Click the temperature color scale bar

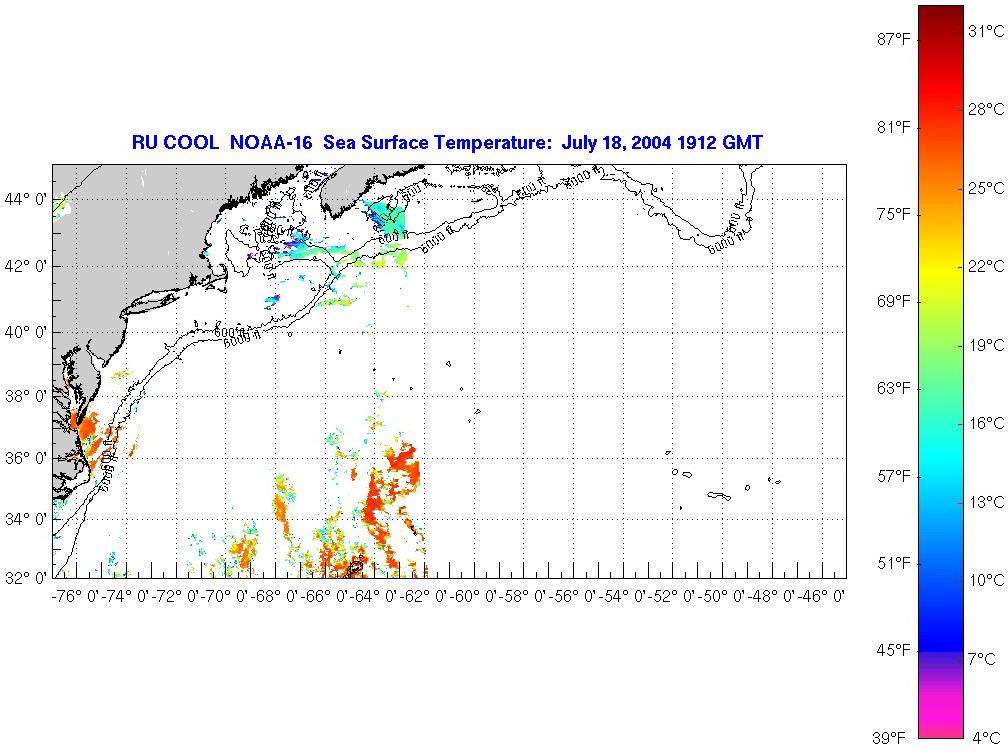[940, 372]
